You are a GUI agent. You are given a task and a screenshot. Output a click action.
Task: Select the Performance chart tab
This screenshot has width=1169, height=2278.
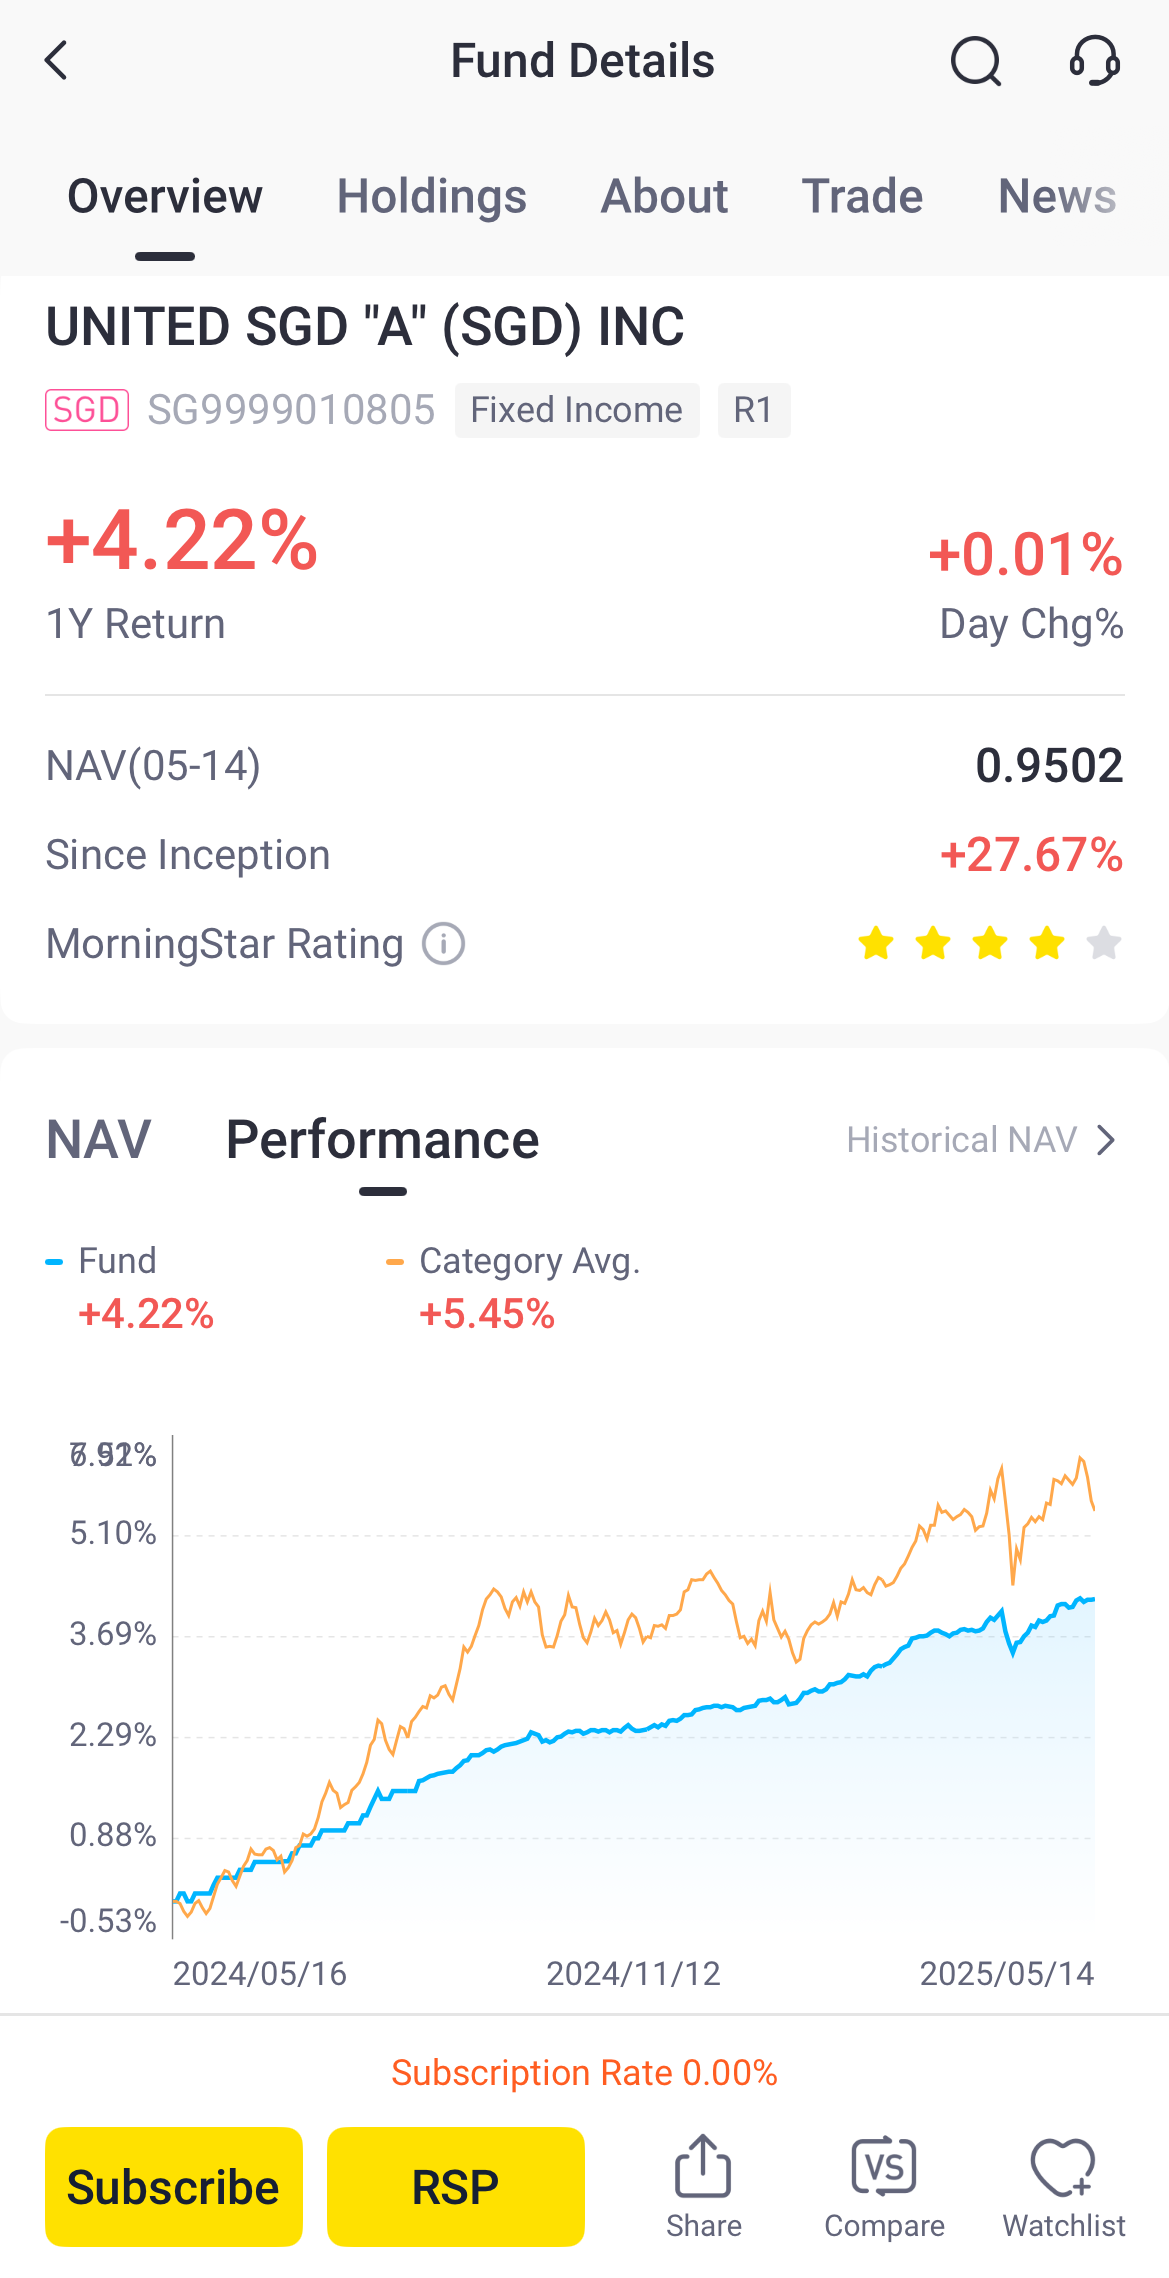(382, 1140)
